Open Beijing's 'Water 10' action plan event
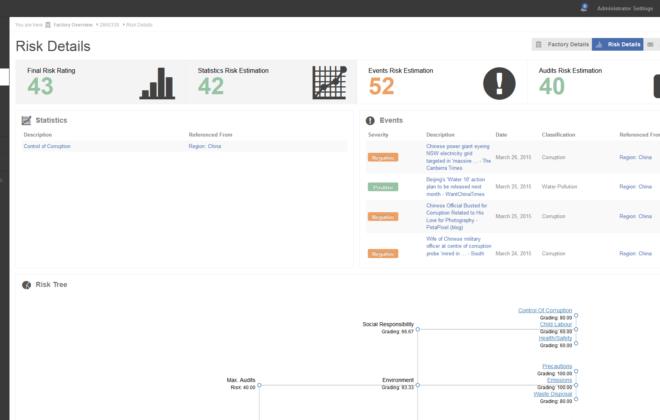The height and width of the screenshot is (420, 660). [x=455, y=186]
